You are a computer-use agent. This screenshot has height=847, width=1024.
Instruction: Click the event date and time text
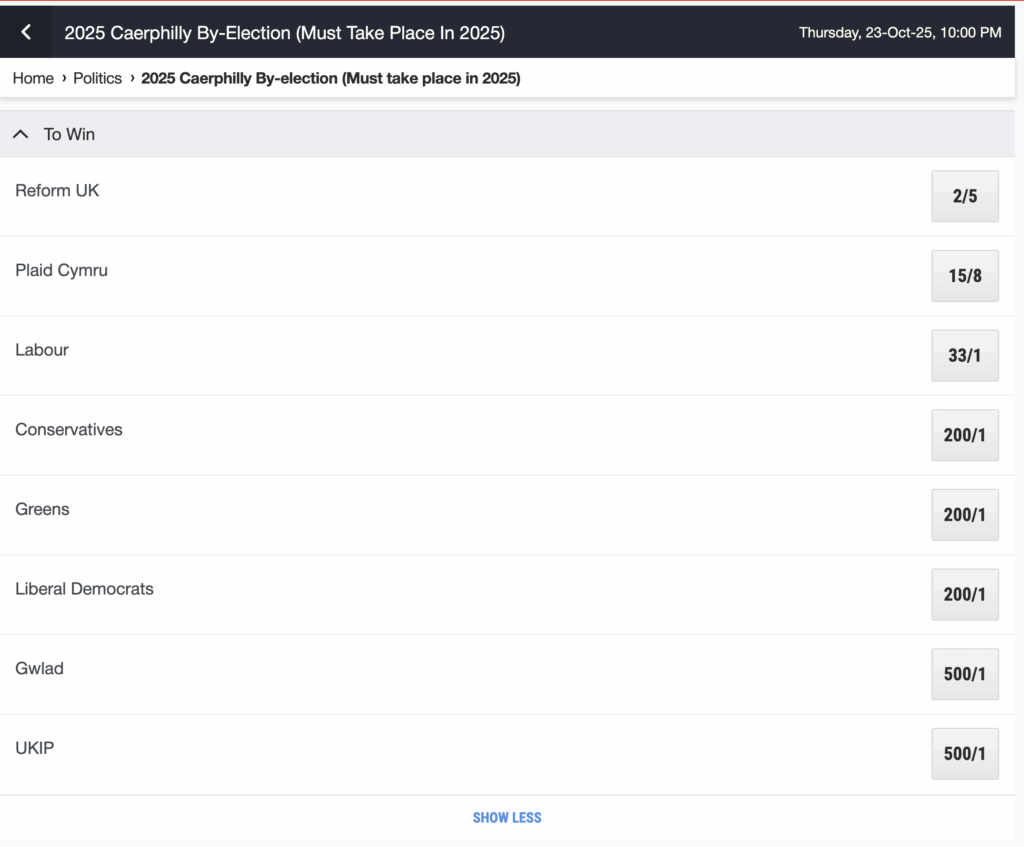[x=899, y=33]
